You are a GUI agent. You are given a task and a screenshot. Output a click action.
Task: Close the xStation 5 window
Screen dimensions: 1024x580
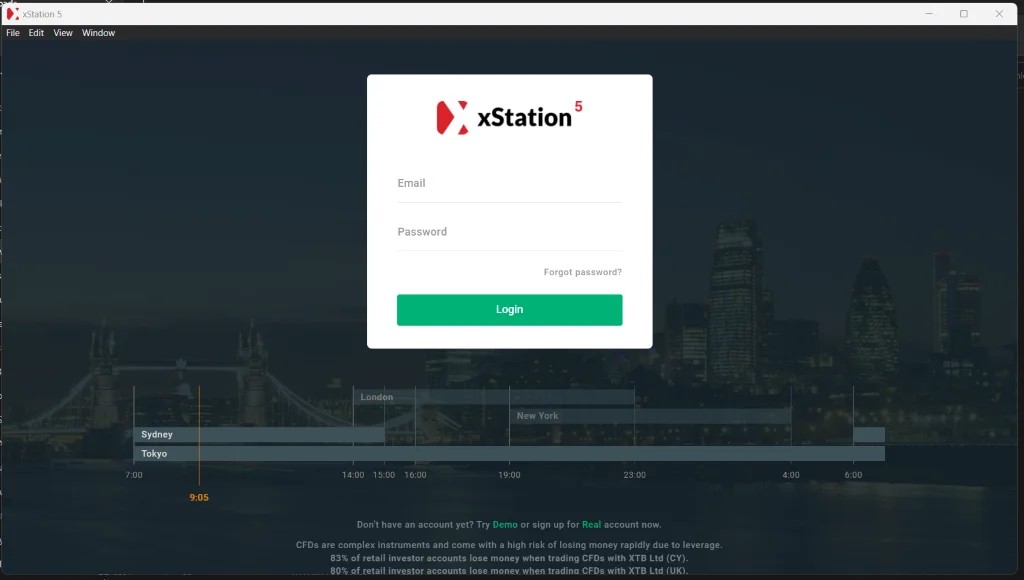[x=999, y=14]
